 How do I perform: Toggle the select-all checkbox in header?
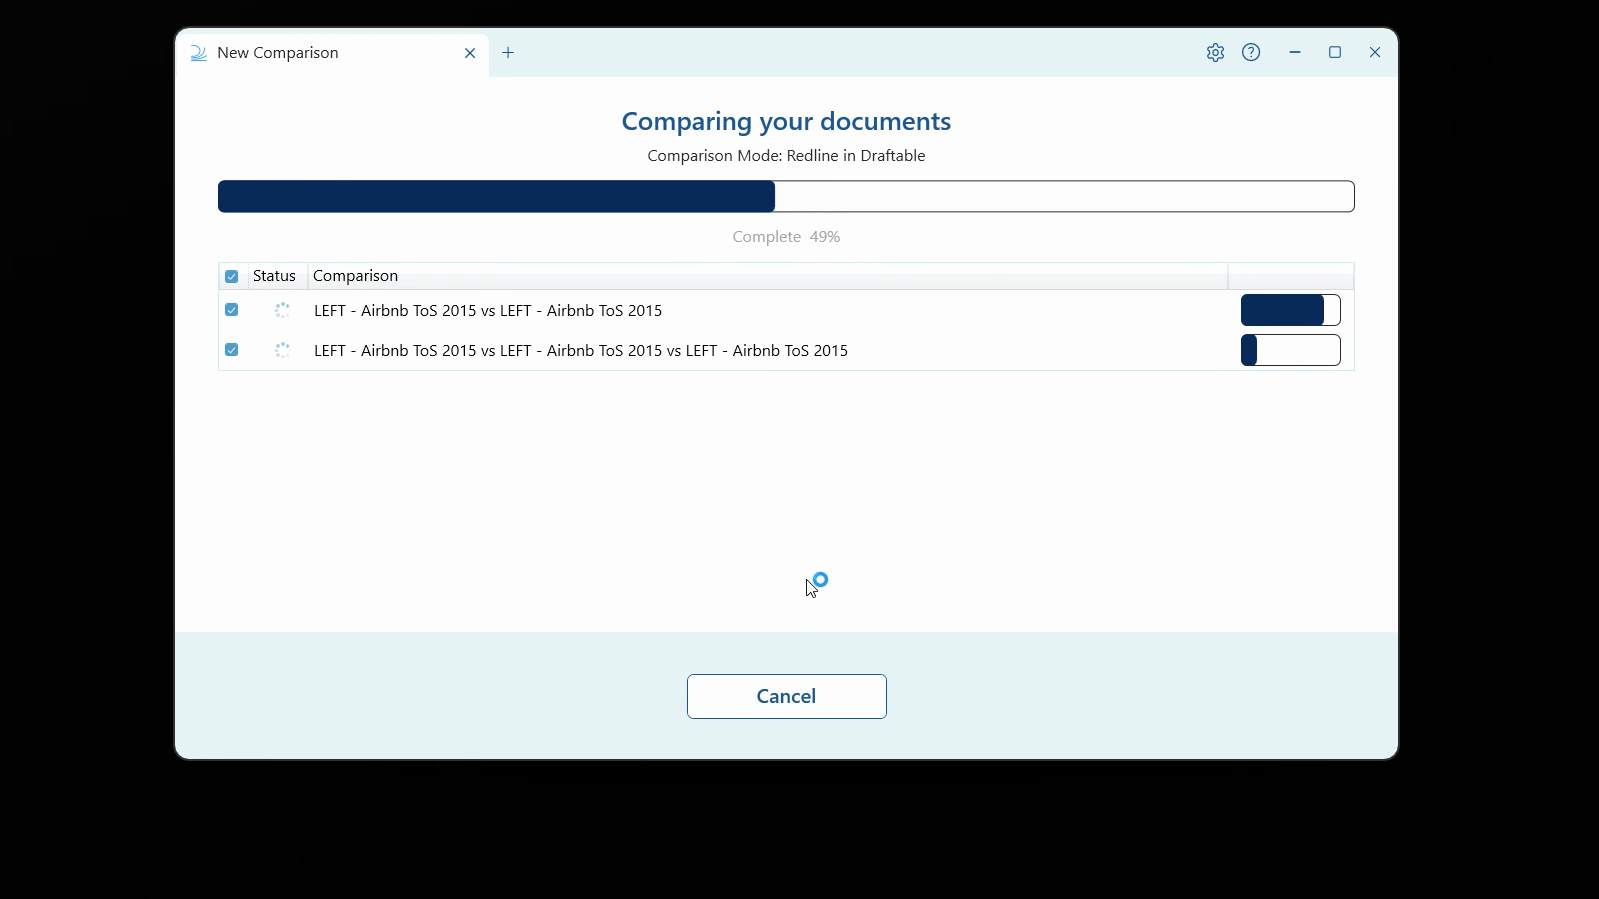[232, 276]
